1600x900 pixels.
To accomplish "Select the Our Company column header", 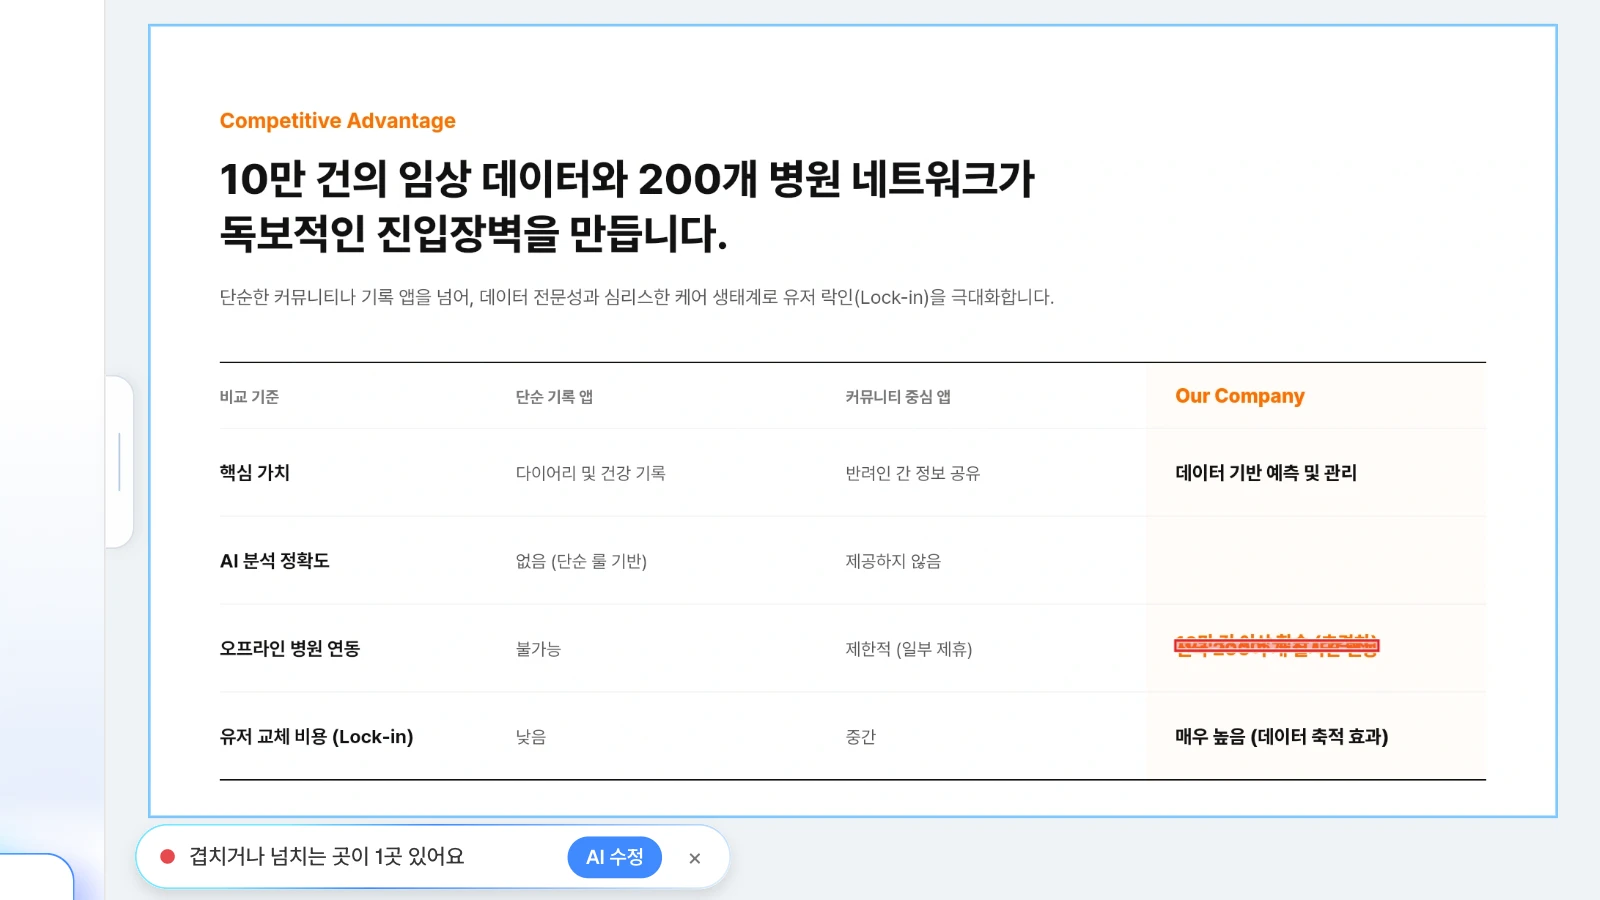I will (x=1240, y=396).
